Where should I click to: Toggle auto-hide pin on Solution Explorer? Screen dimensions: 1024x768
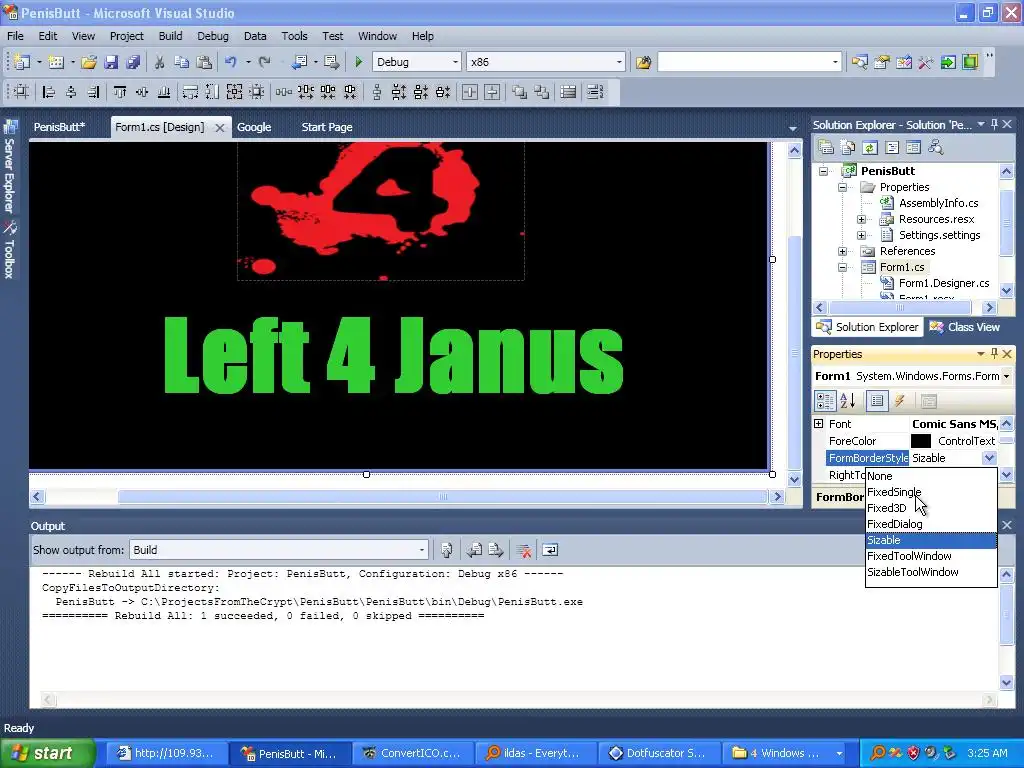click(x=995, y=124)
